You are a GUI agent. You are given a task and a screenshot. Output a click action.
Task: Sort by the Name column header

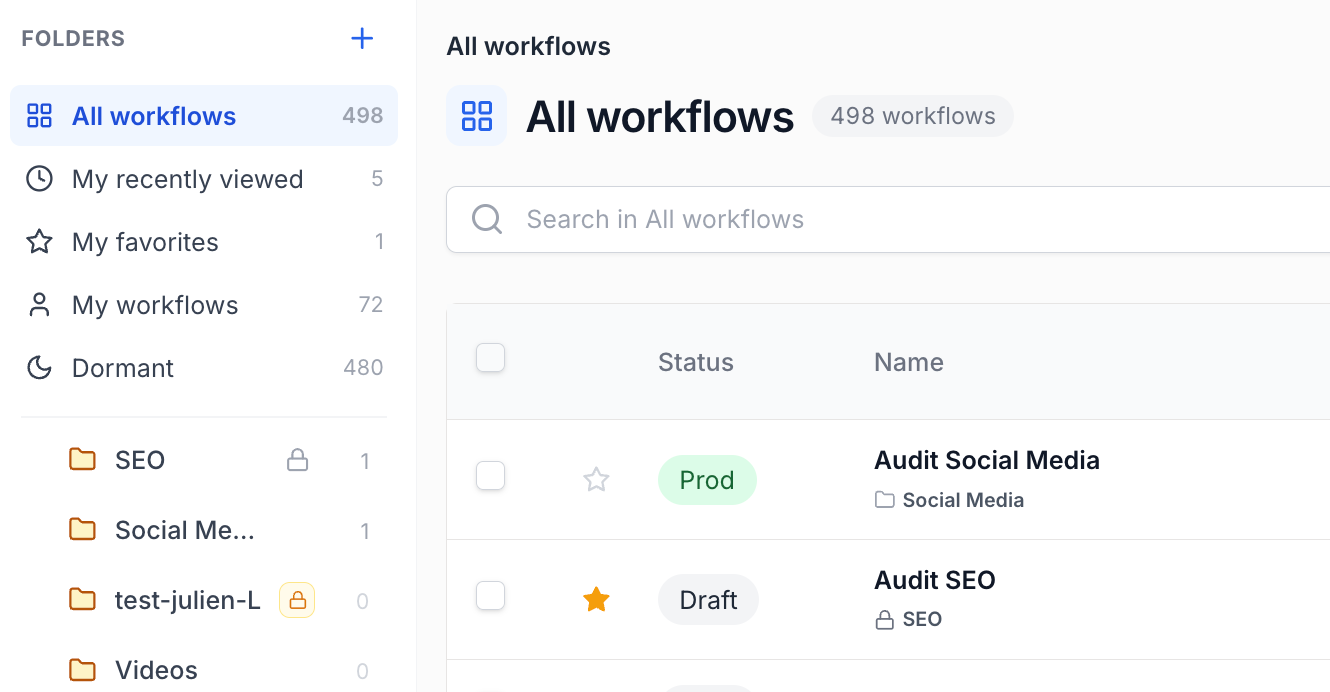pyautogui.click(x=909, y=362)
